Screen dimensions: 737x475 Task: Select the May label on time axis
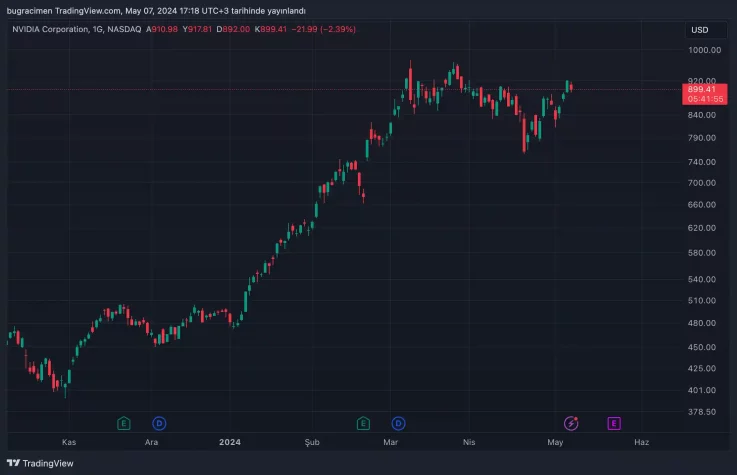[556, 442]
